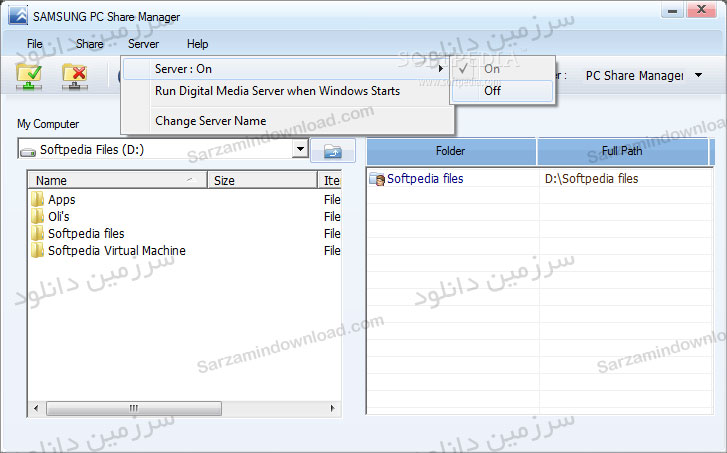Click the PC Share Manager server name text
The height and width of the screenshot is (453, 727).
(634, 76)
